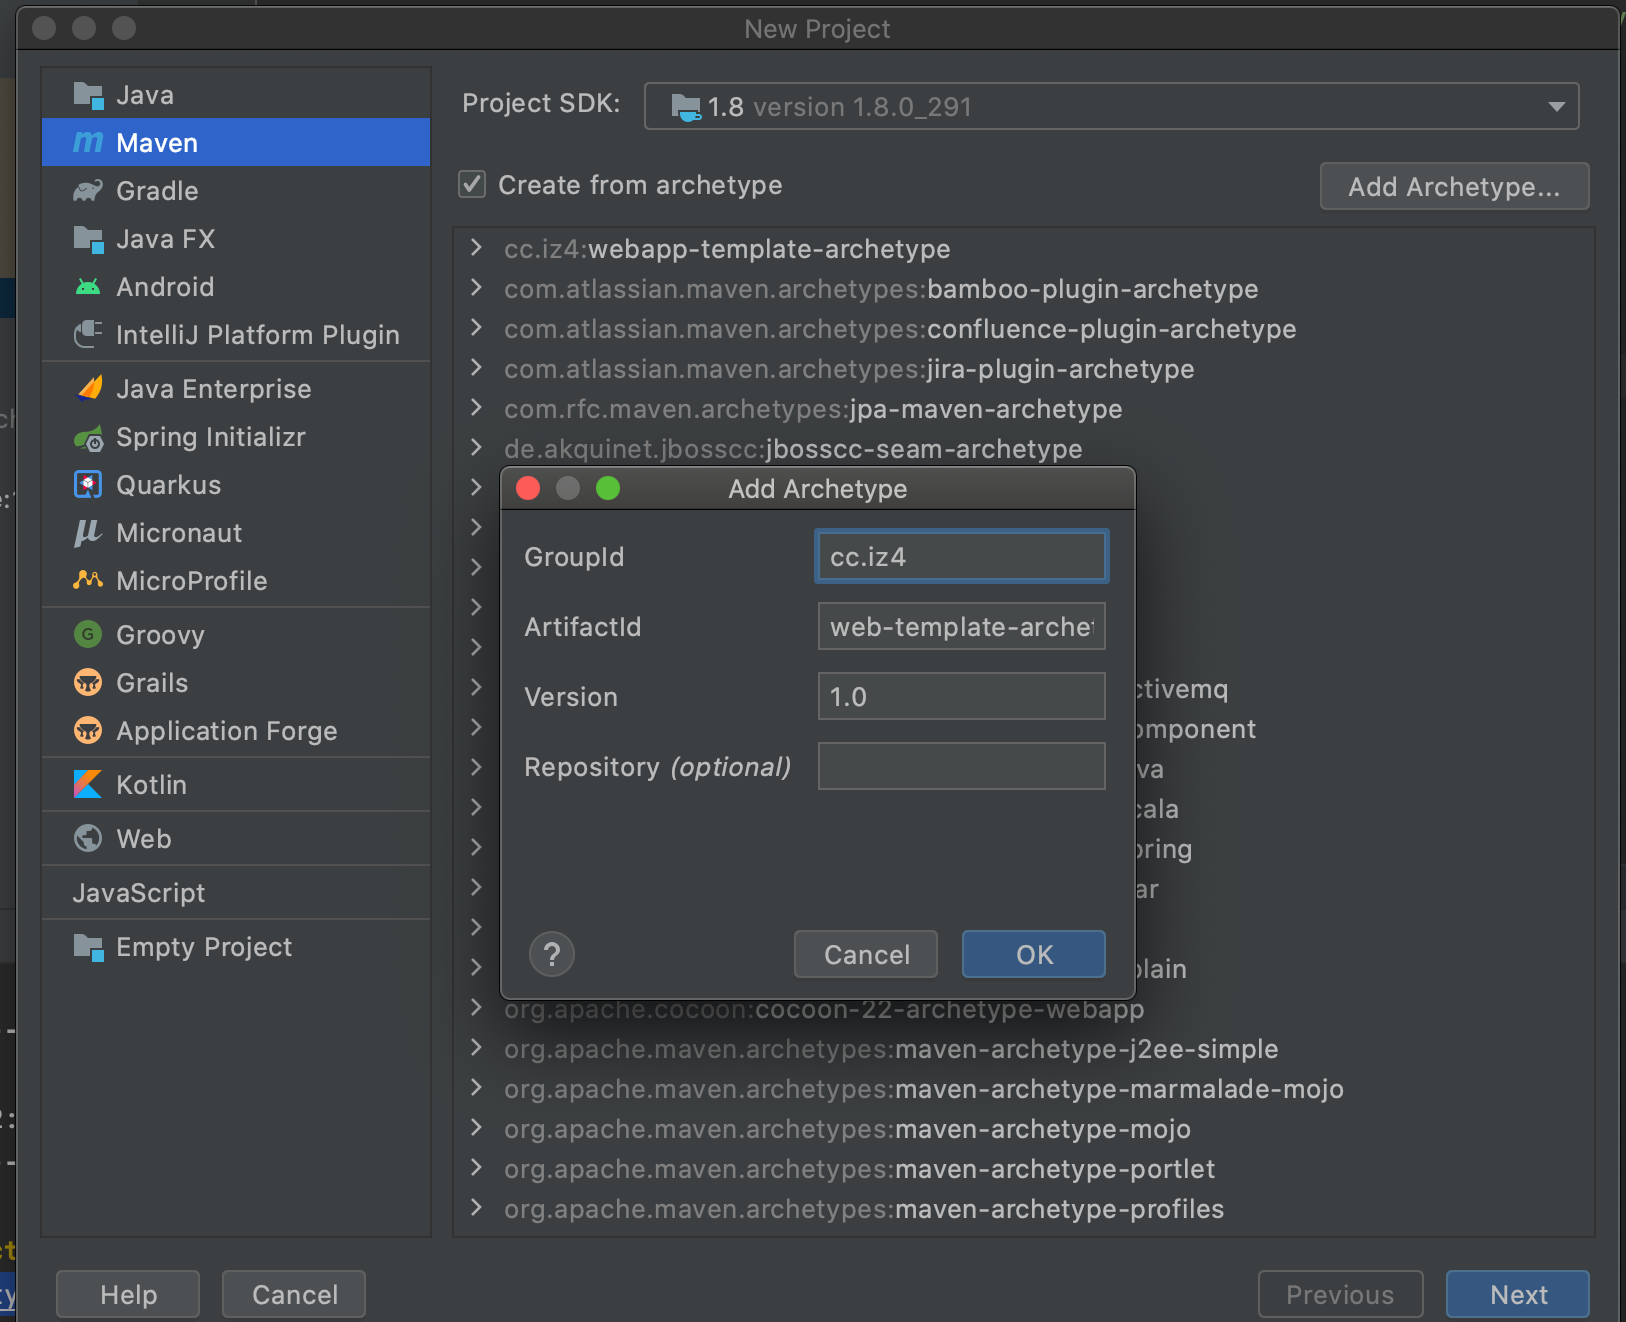This screenshot has width=1626, height=1322.
Task: Expand the maven-archetype-mojo node
Action: (x=477, y=1128)
